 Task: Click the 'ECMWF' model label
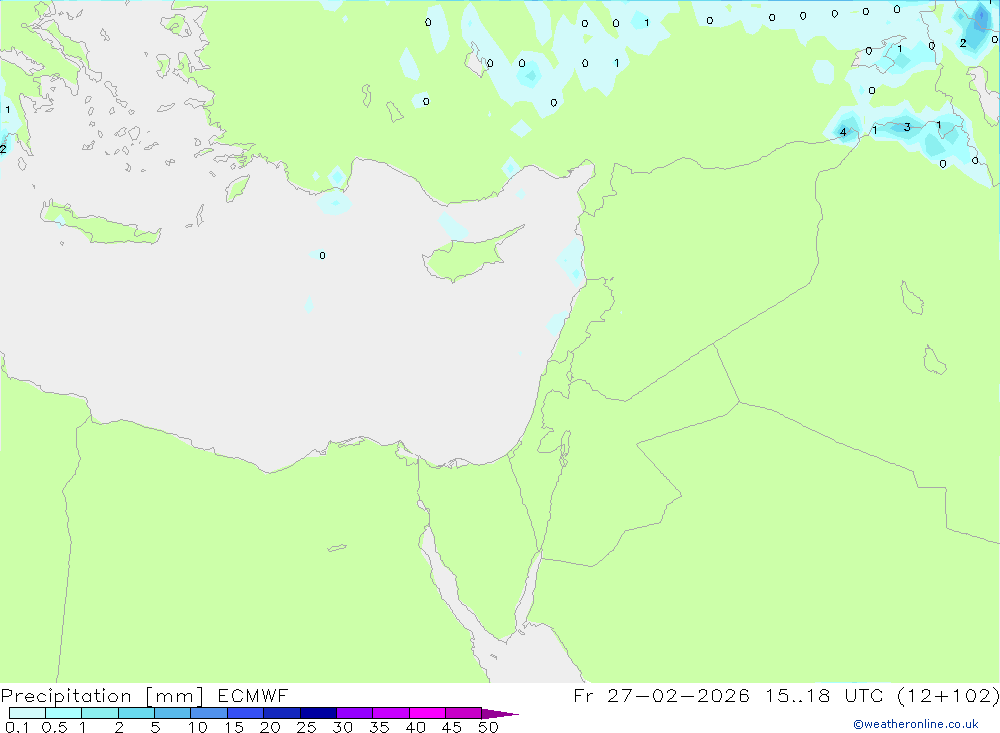(253, 695)
